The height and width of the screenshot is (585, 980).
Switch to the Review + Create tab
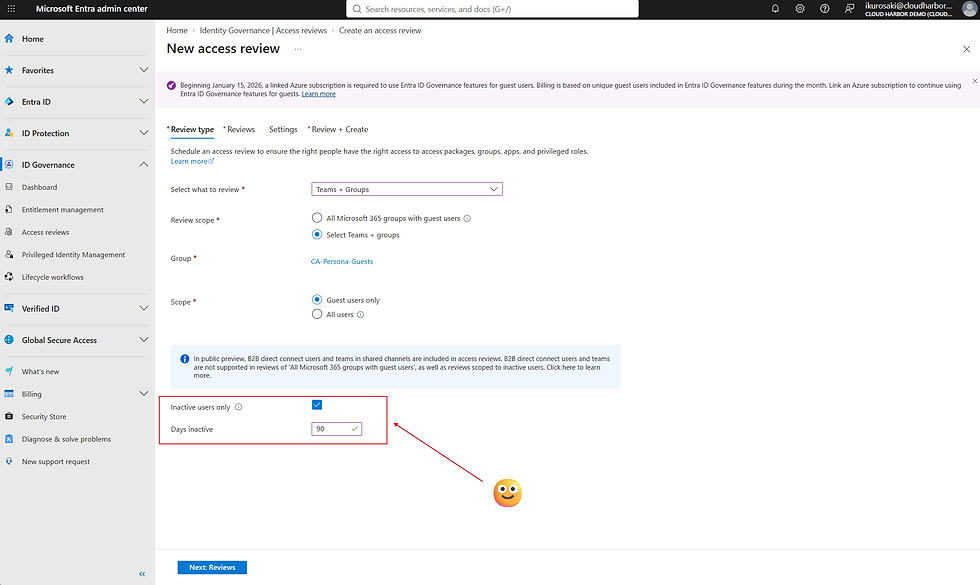(x=339, y=129)
